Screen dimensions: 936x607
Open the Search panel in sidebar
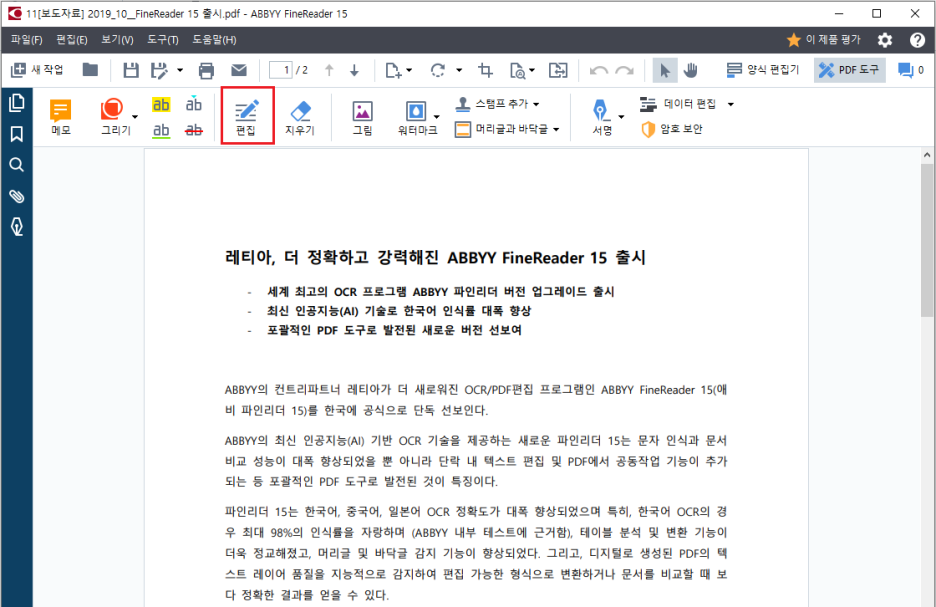(17, 165)
